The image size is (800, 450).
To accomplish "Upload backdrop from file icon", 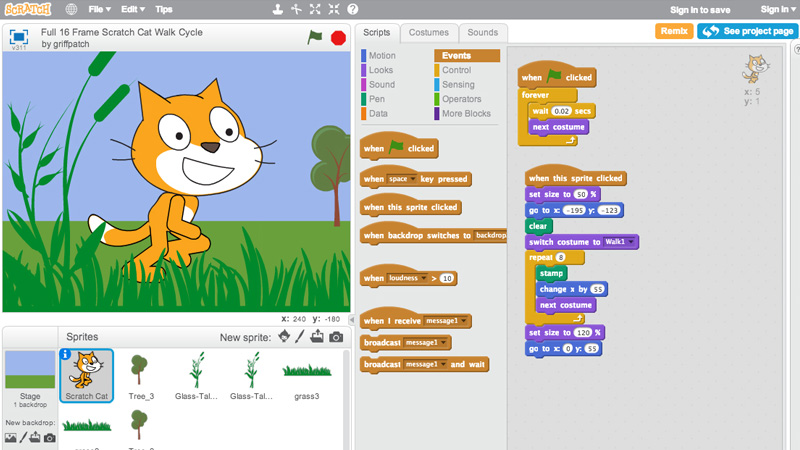I will pos(35,437).
